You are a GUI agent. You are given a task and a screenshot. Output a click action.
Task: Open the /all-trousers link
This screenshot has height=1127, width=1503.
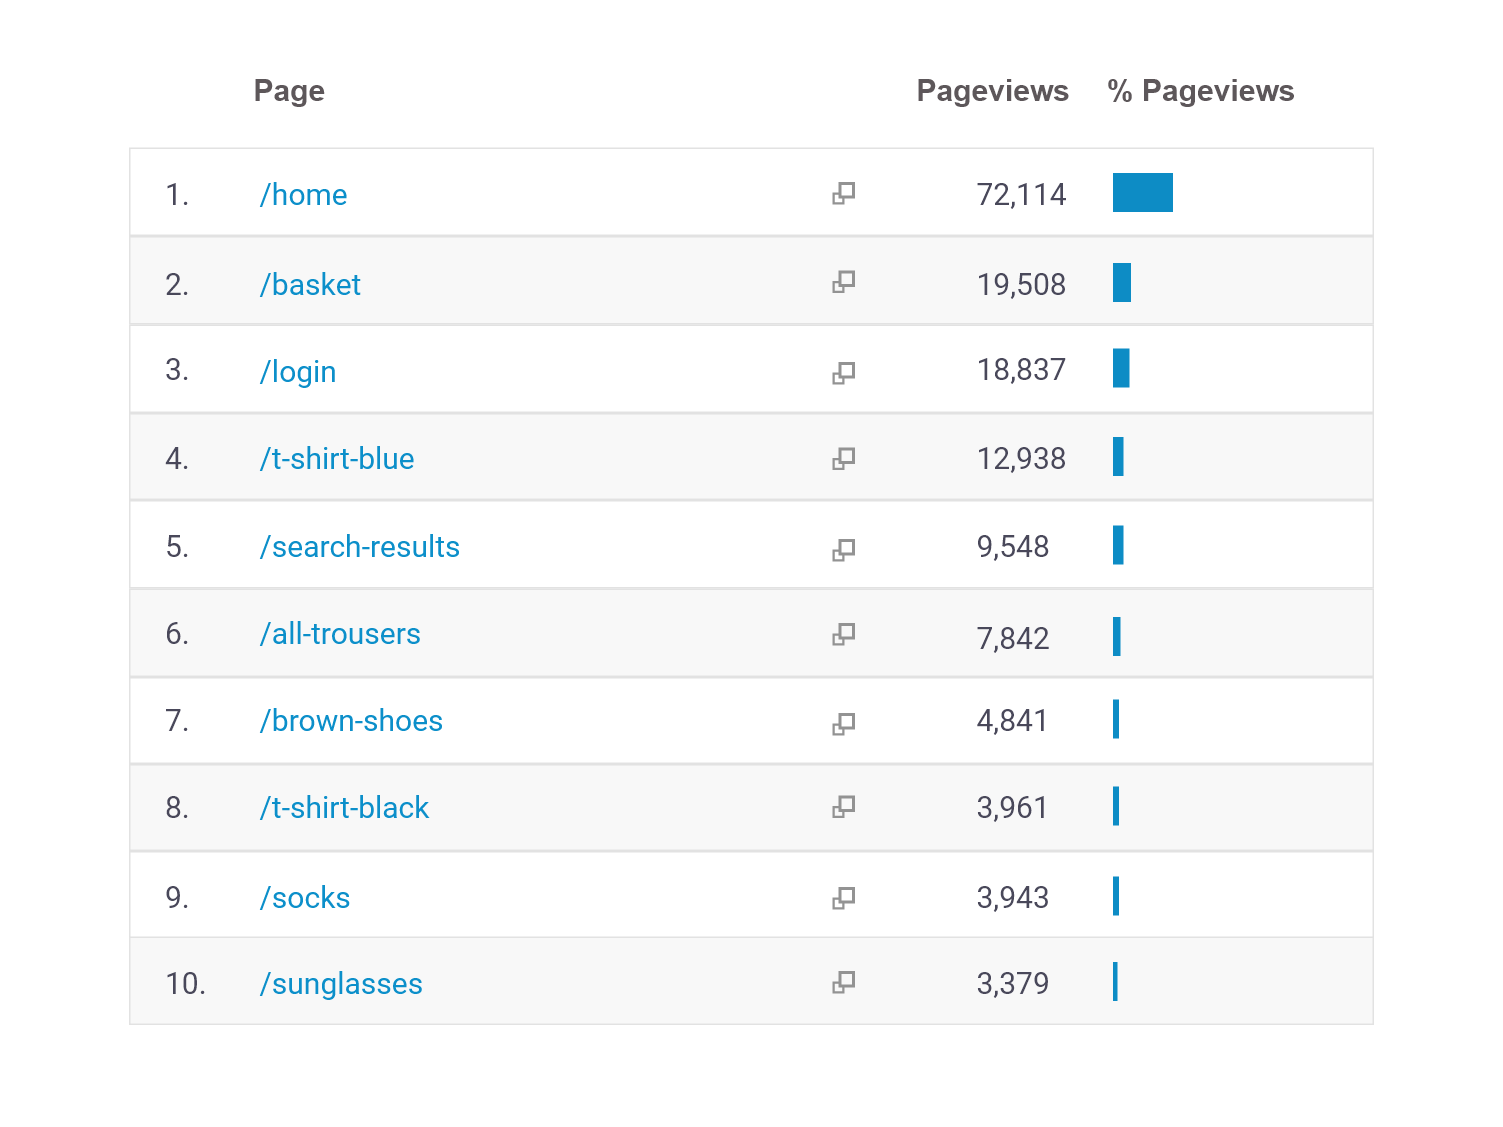pyautogui.click(x=340, y=634)
